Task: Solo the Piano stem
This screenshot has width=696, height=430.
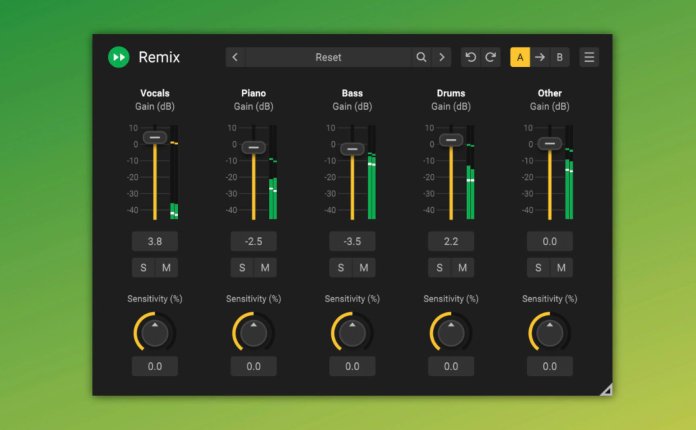Action: (242, 268)
